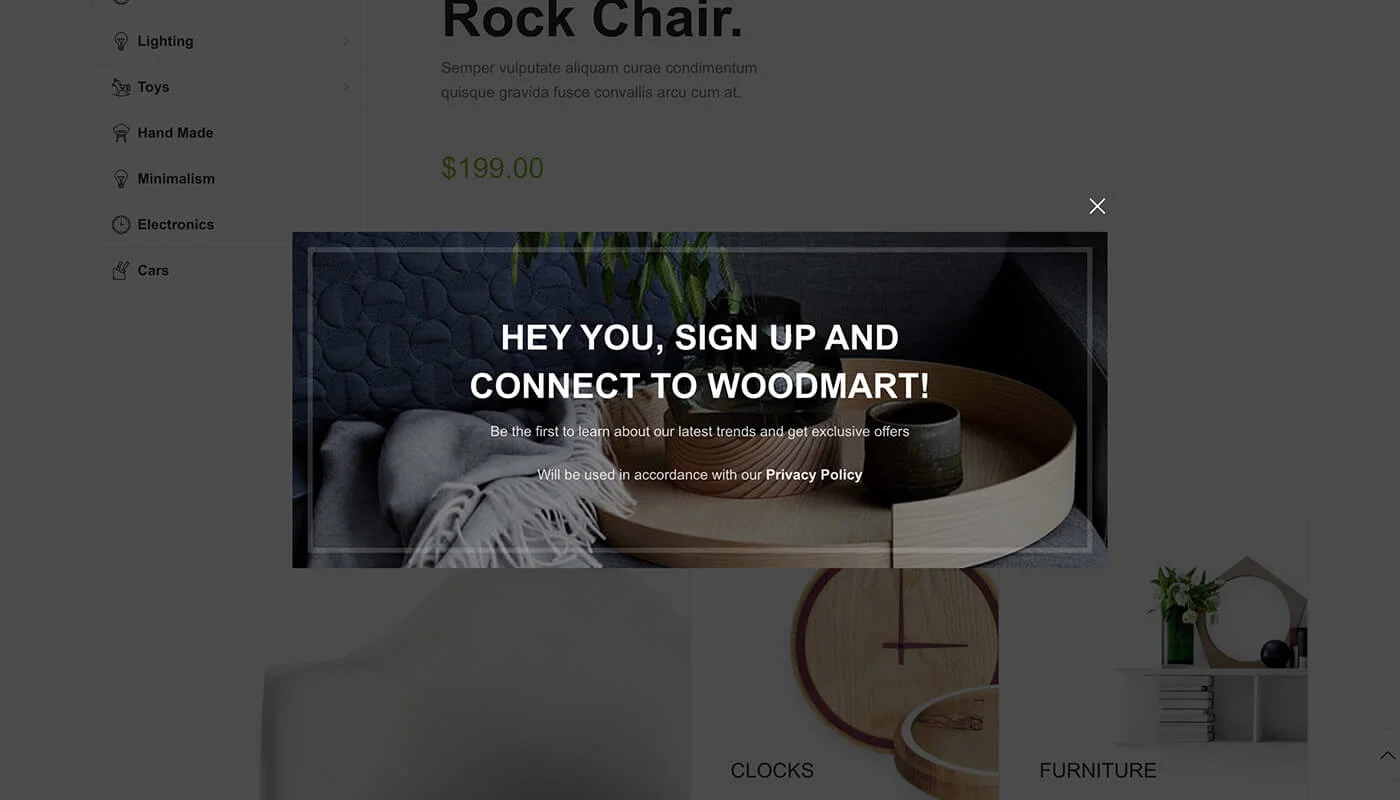Viewport: 1400px width, 800px height.
Task: Click the bulb icon beside Minimalism
Action: [121, 178]
